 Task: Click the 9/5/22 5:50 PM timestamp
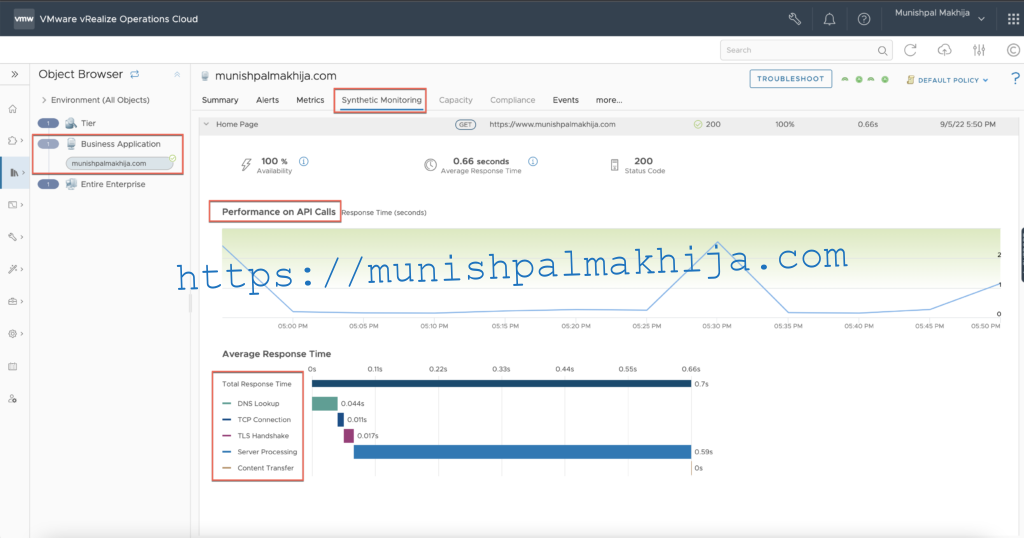pyautogui.click(x=968, y=124)
